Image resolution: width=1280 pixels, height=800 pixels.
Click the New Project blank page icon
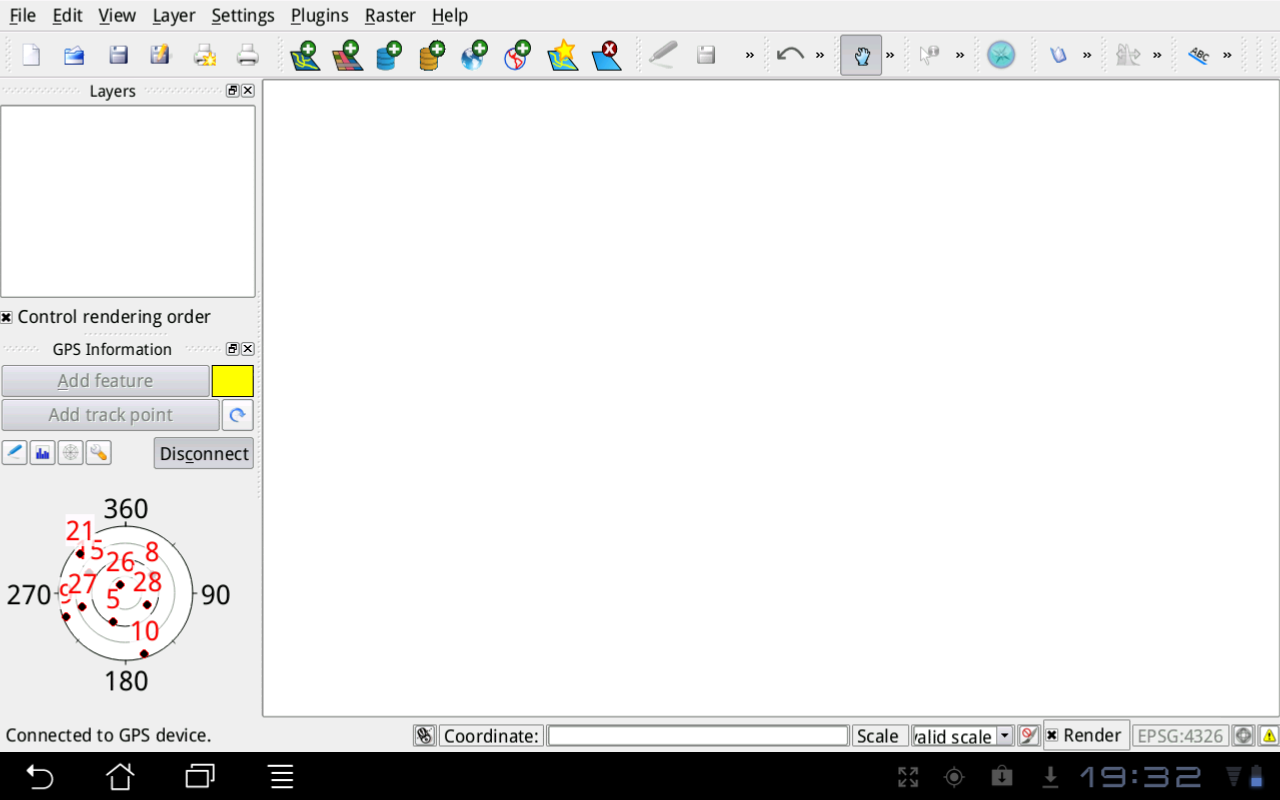(31, 55)
